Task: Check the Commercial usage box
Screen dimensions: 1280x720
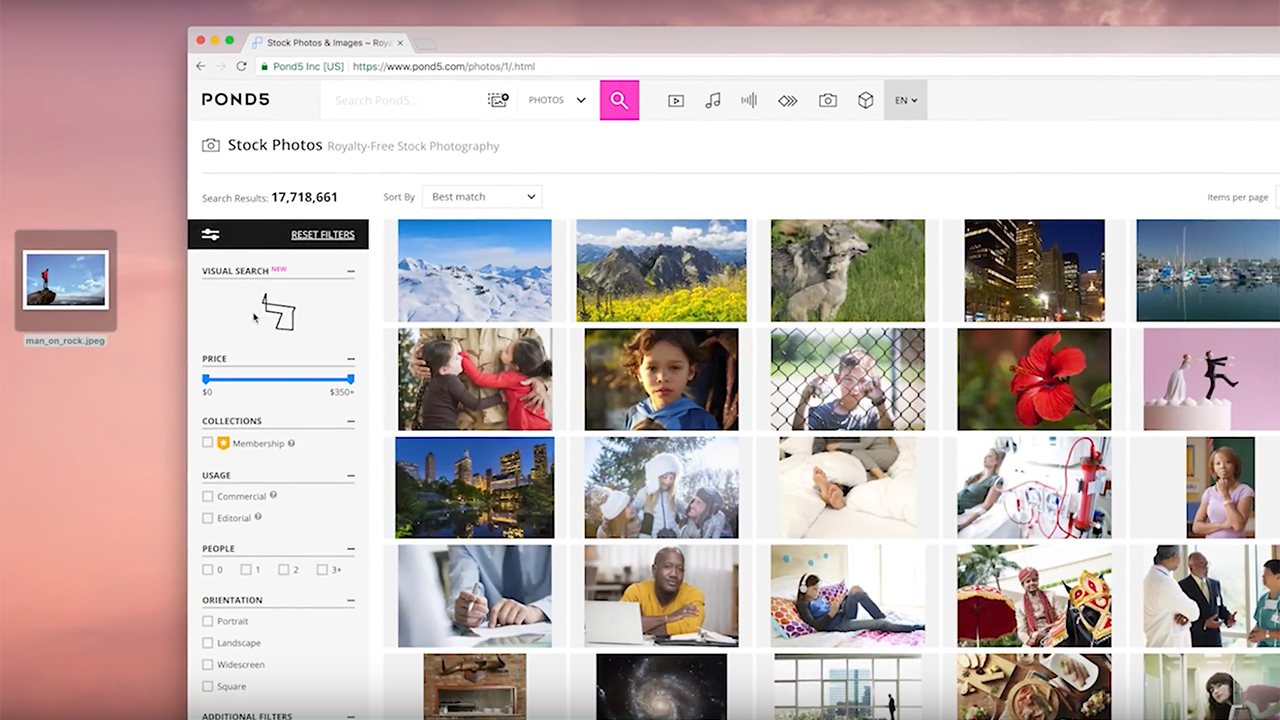Action: (x=208, y=496)
